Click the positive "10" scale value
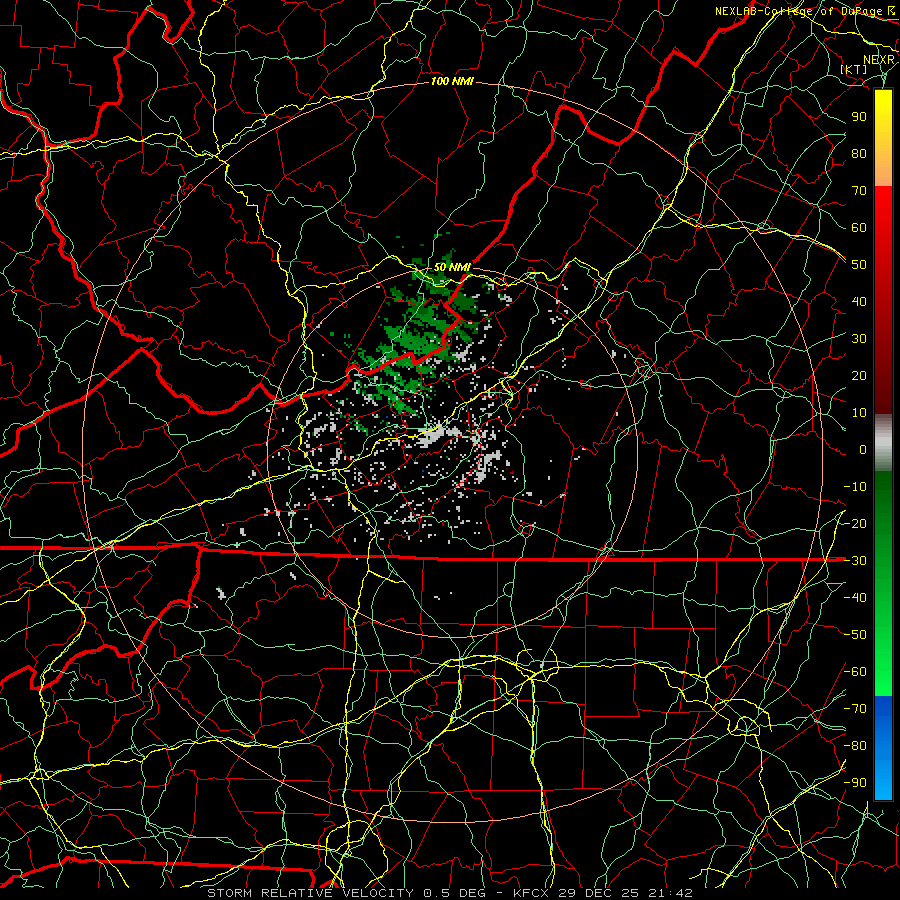Screen dimensions: 900x900 tap(859, 413)
